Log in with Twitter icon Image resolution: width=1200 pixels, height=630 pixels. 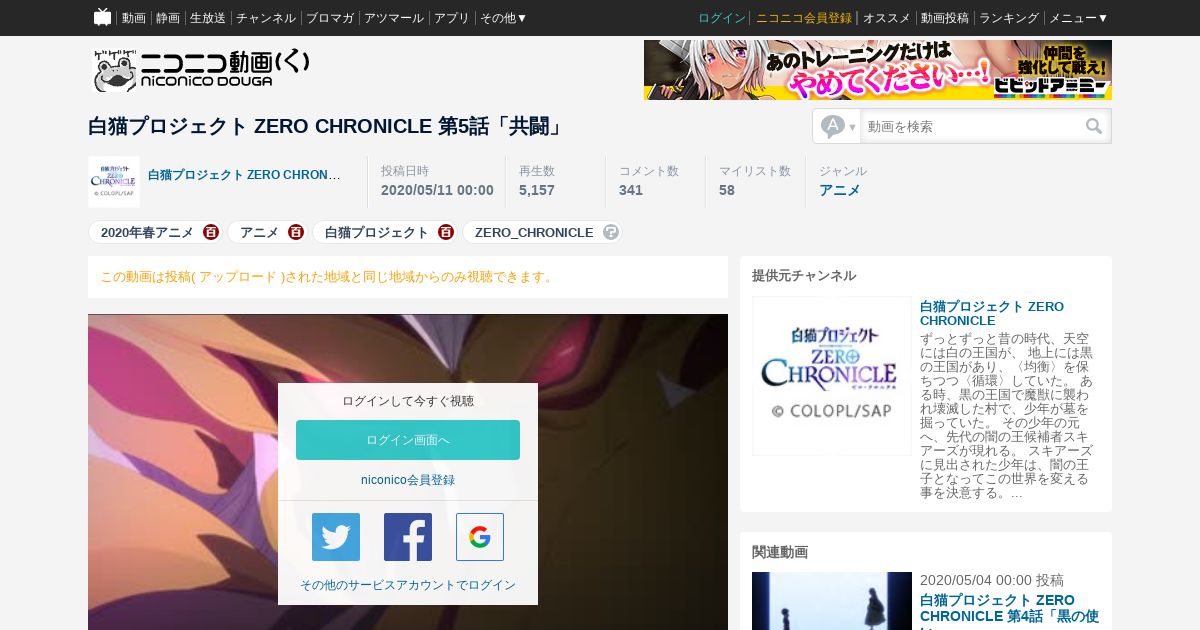[x=336, y=537]
